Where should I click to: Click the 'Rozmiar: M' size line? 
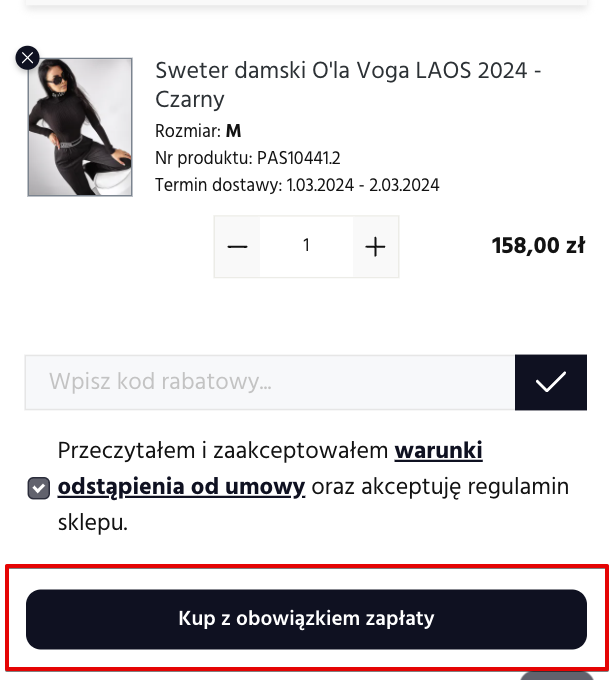pyautogui.click(x=198, y=131)
